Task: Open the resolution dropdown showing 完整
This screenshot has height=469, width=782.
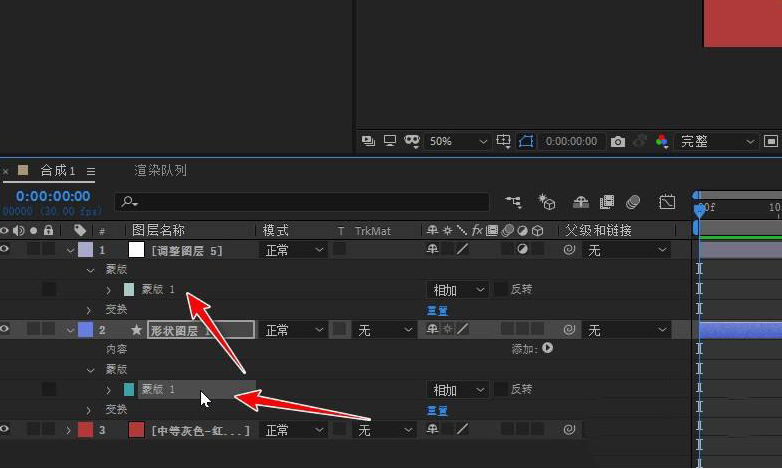Action: pyautogui.click(x=716, y=141)
